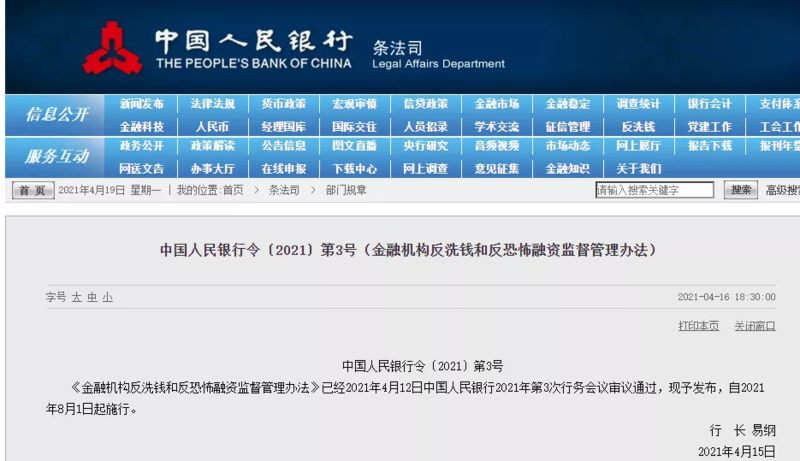Click 网送文告 link
The height and width of the screenshot is (461, 800).
click(x=141, y=168)
